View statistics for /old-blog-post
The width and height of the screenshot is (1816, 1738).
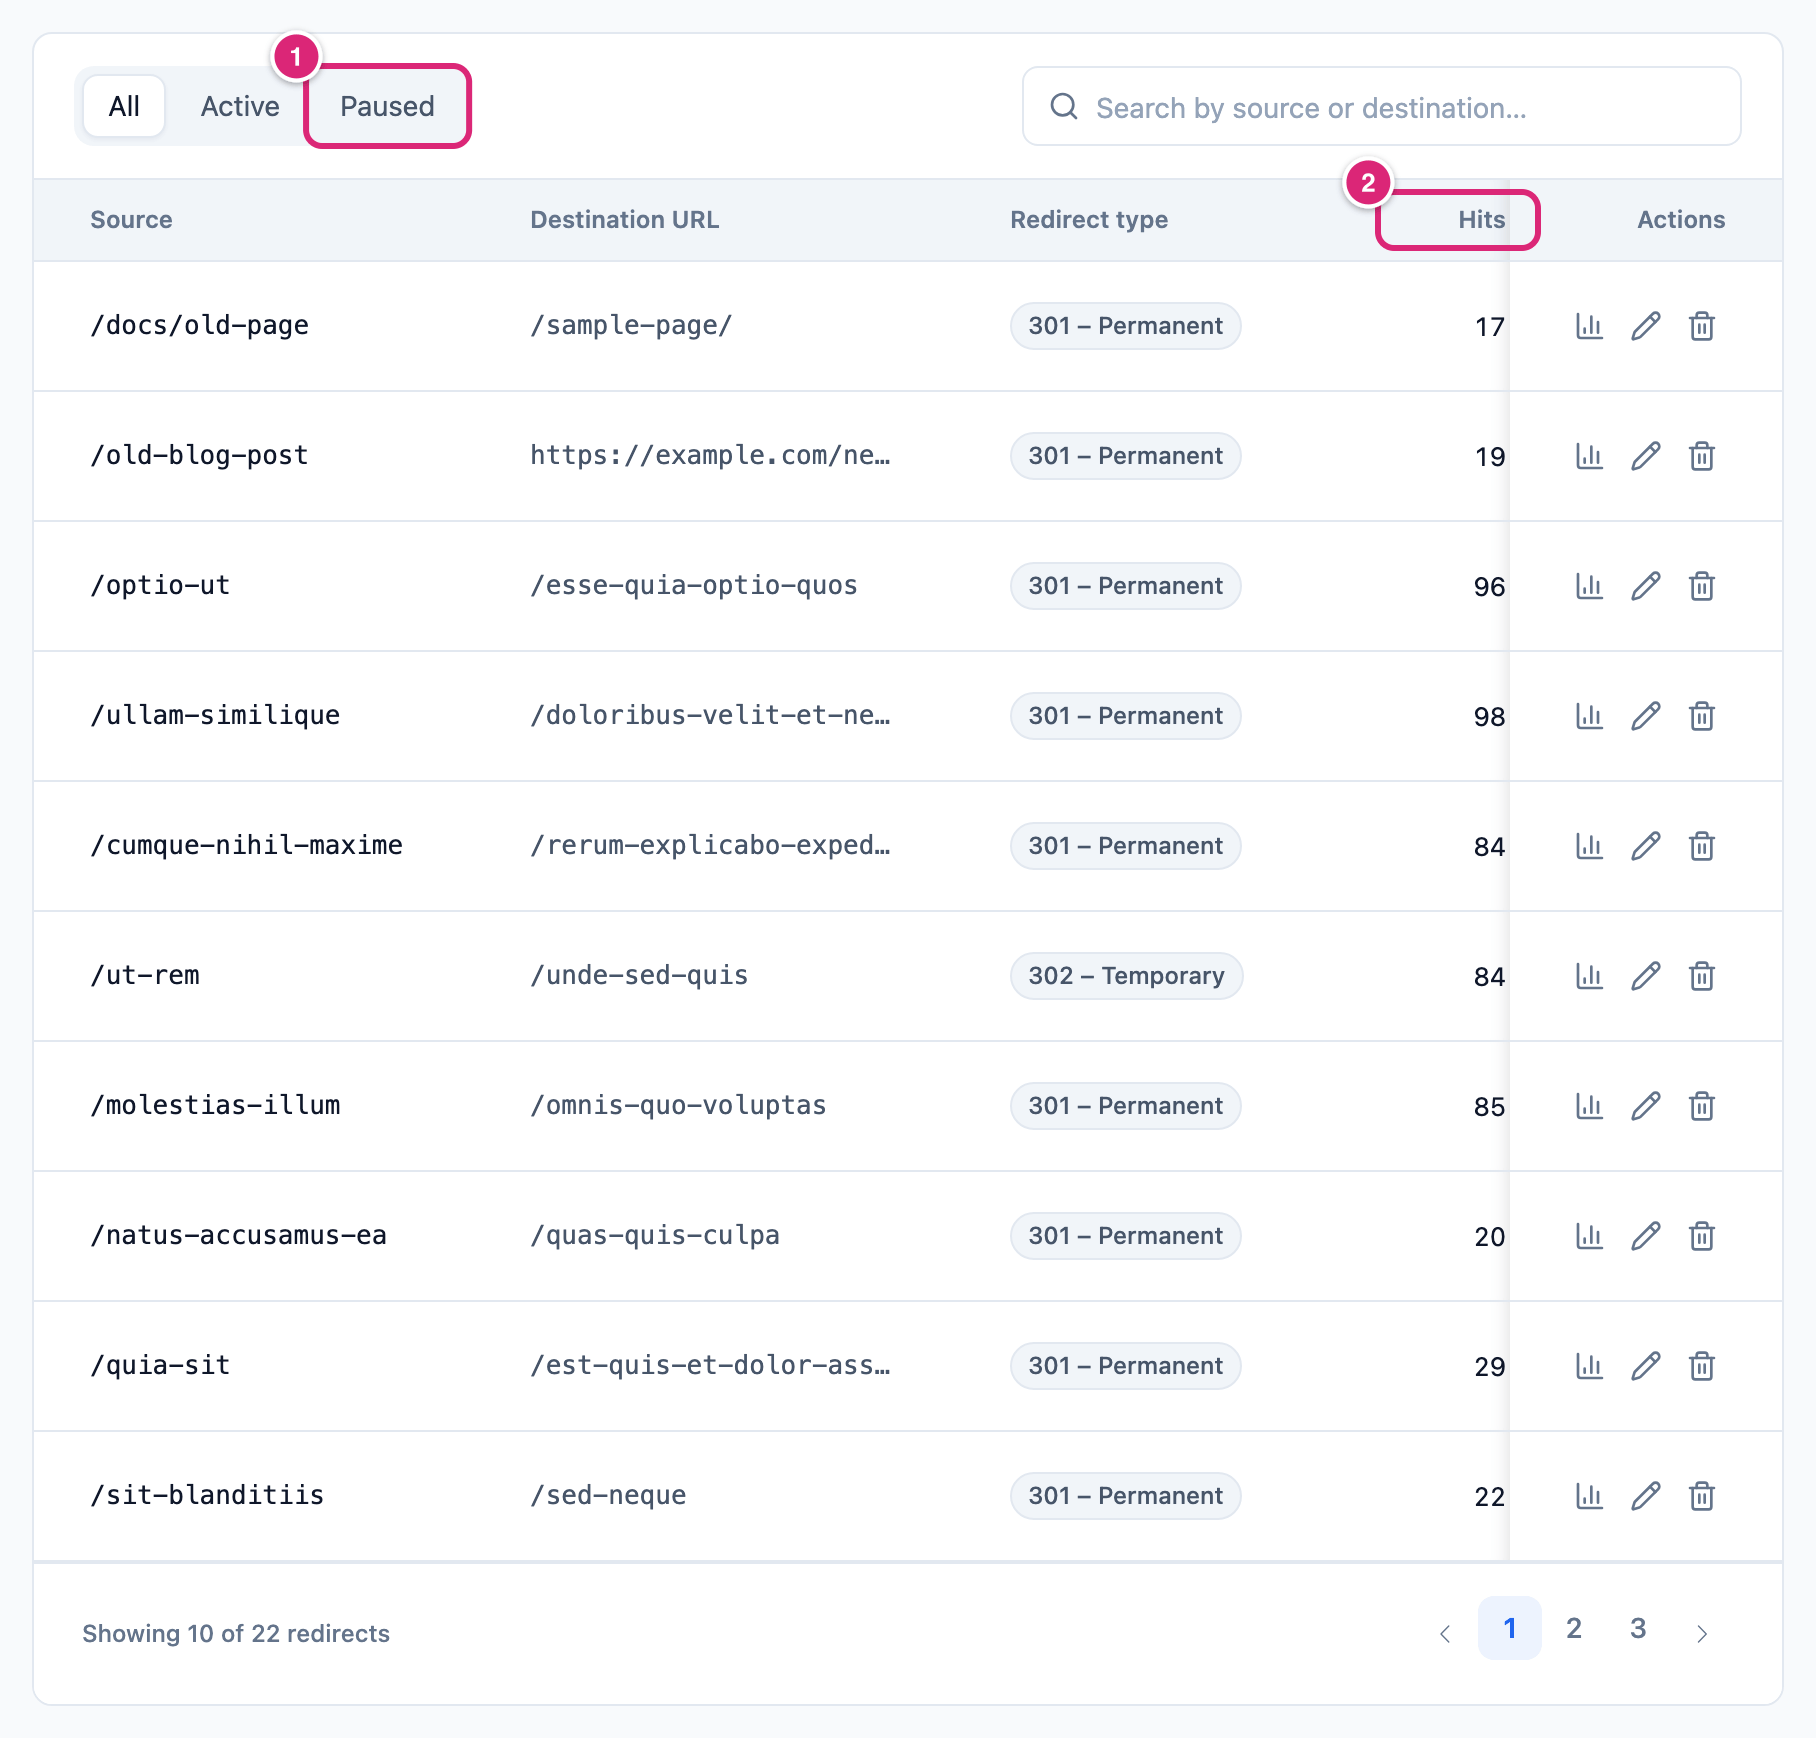tap(1589, 456)
